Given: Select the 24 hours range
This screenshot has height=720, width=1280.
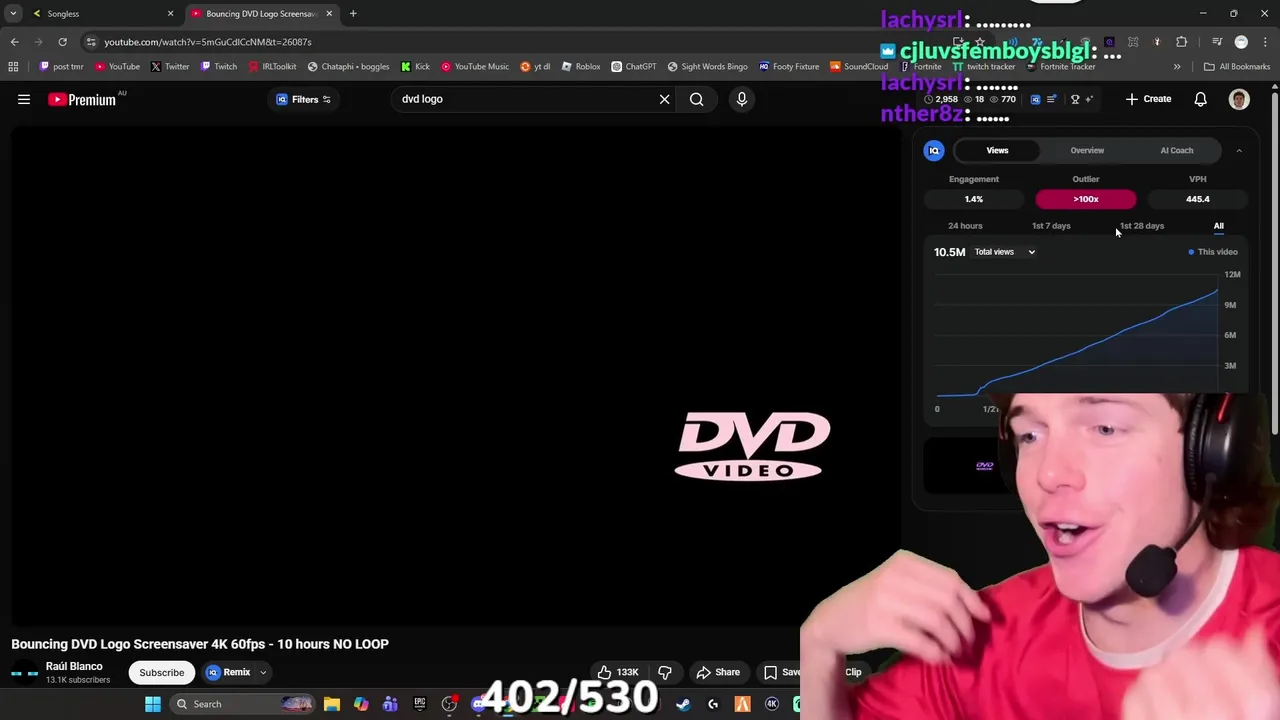Looking at the screenshot, I should [965, 226].
